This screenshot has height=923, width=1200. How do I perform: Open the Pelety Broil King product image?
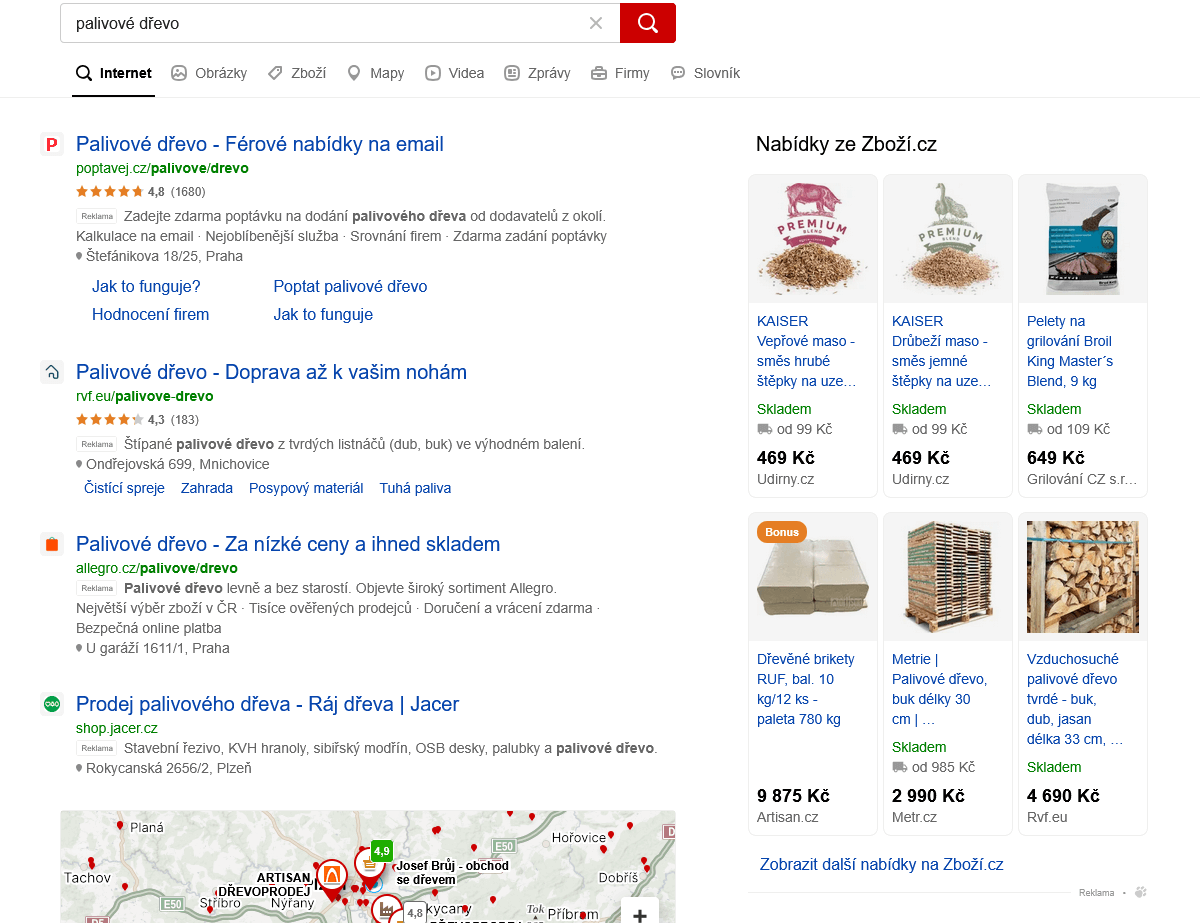(x=1082, y=239)
